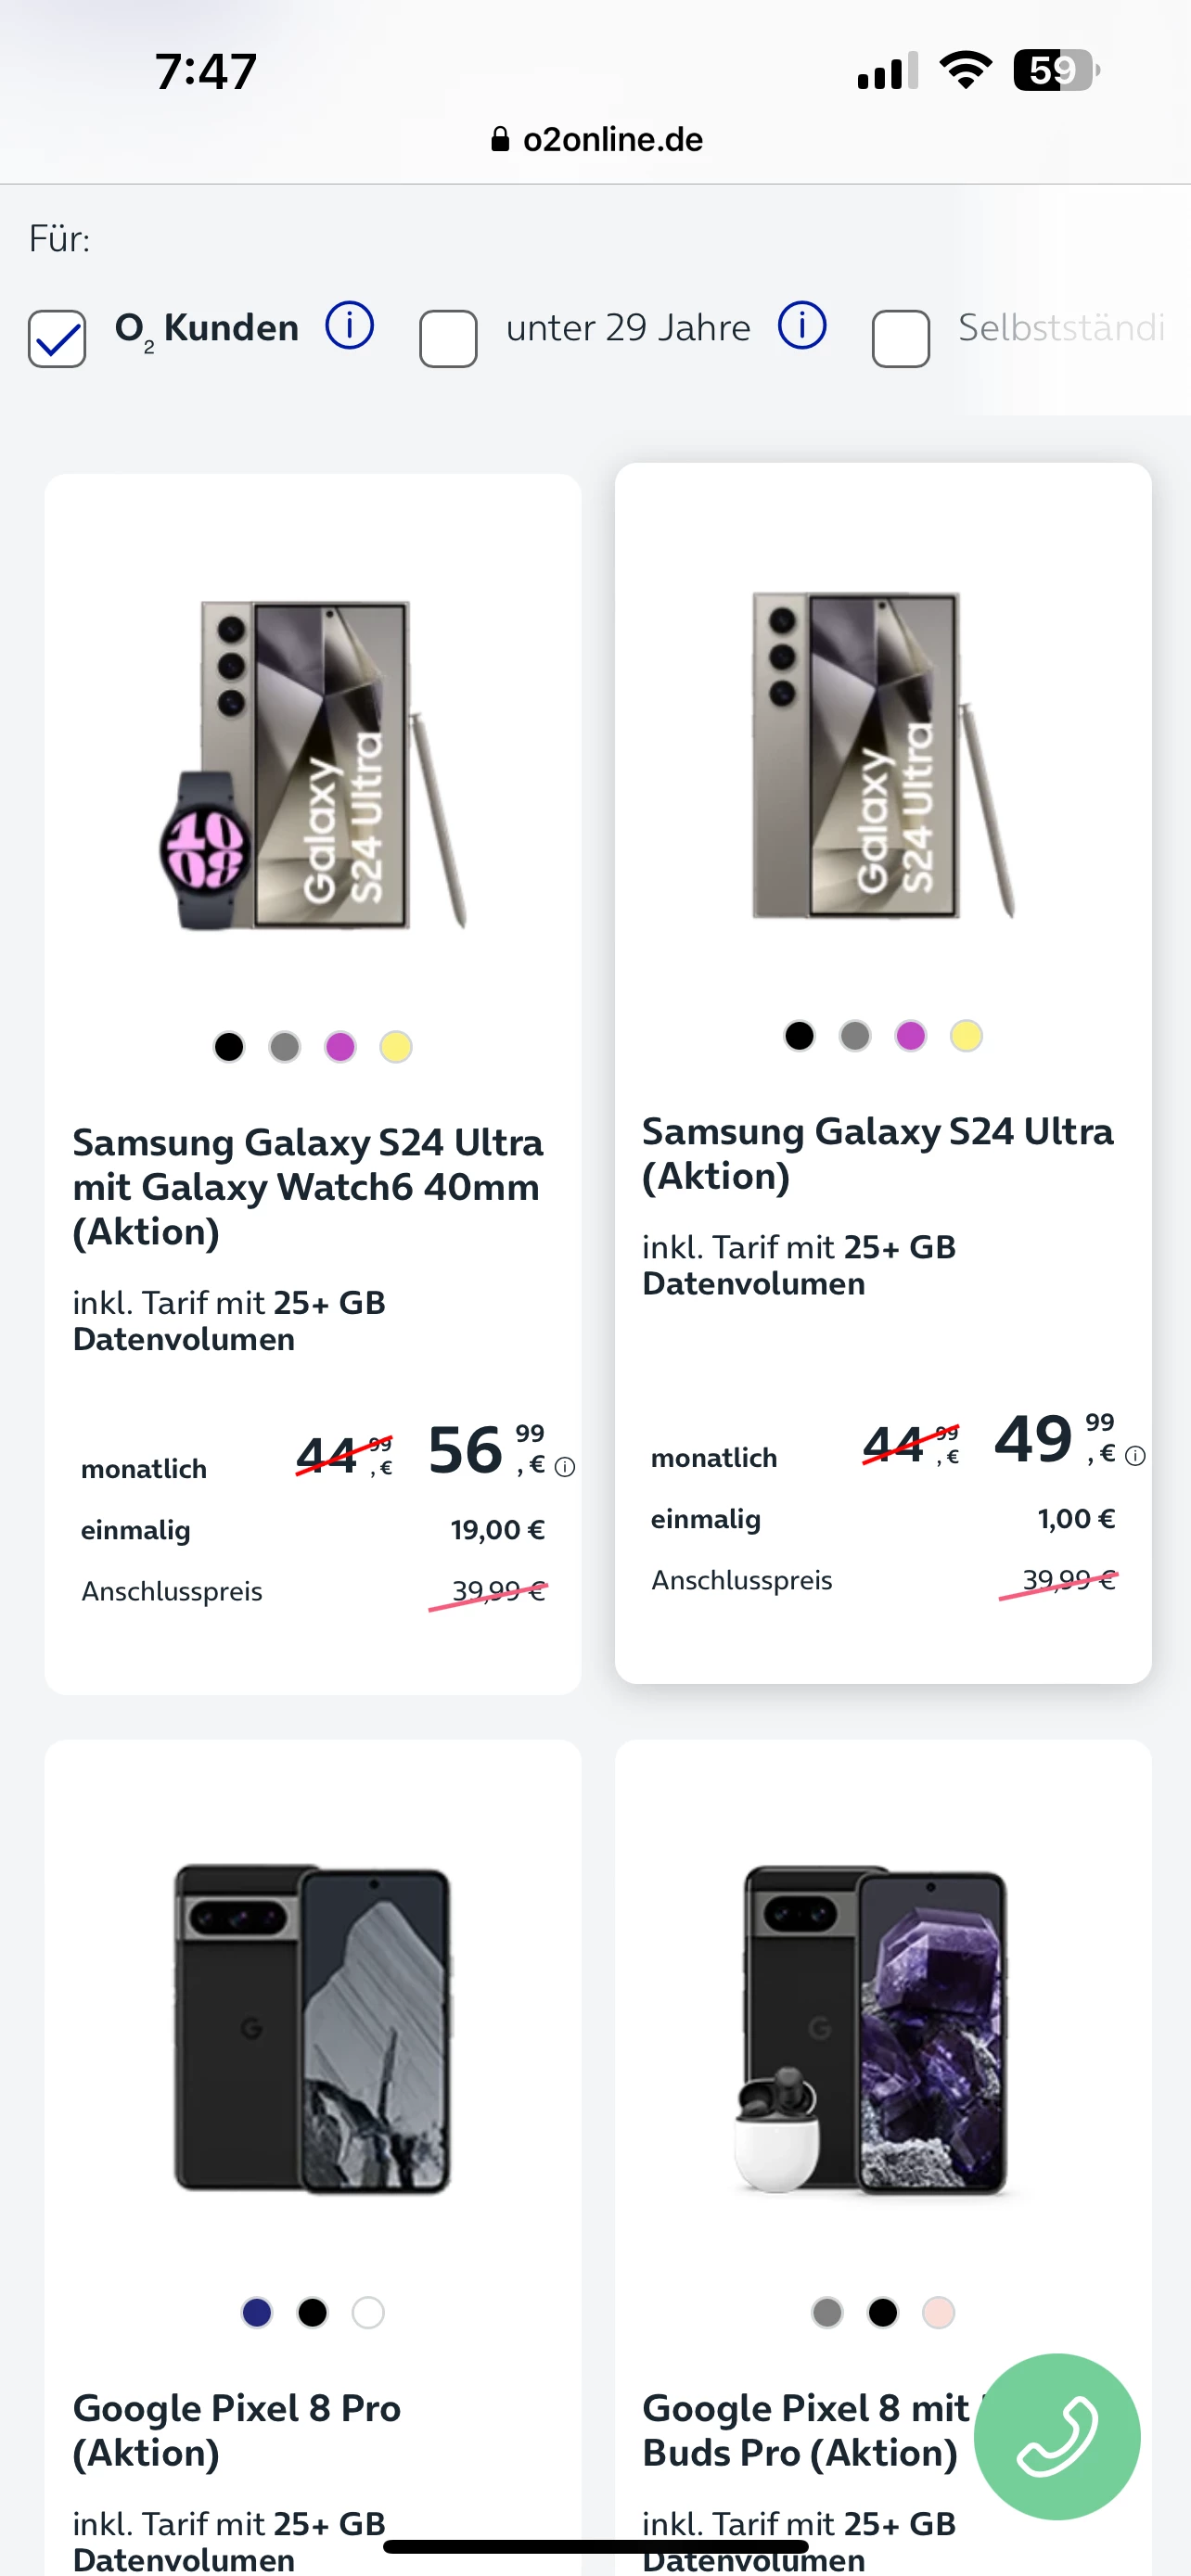Image resolution: width=1191 pixels, height=2576 pixels.
Task: Open Samsung Galaxy S24 Ultra (Aktion) title link
Action: point(877,1153)
